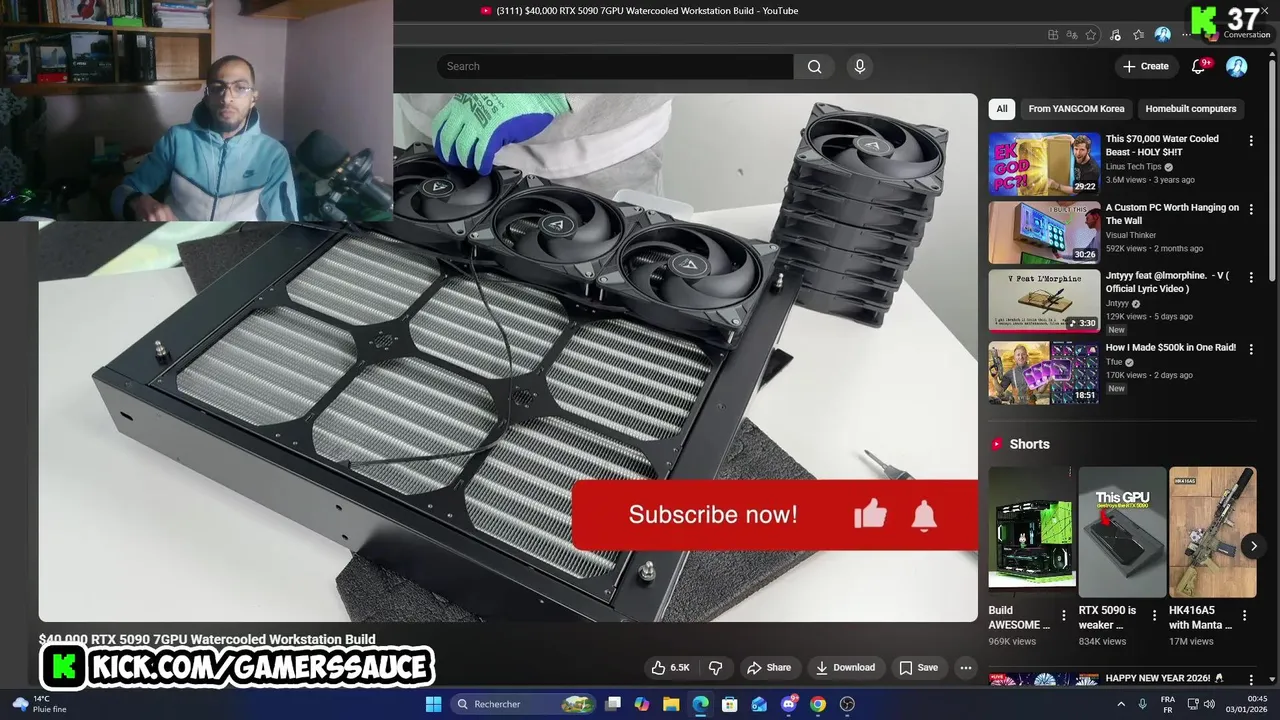Open more actions ellipsis under video
The image size is (1280, 720).
[965, 667]
